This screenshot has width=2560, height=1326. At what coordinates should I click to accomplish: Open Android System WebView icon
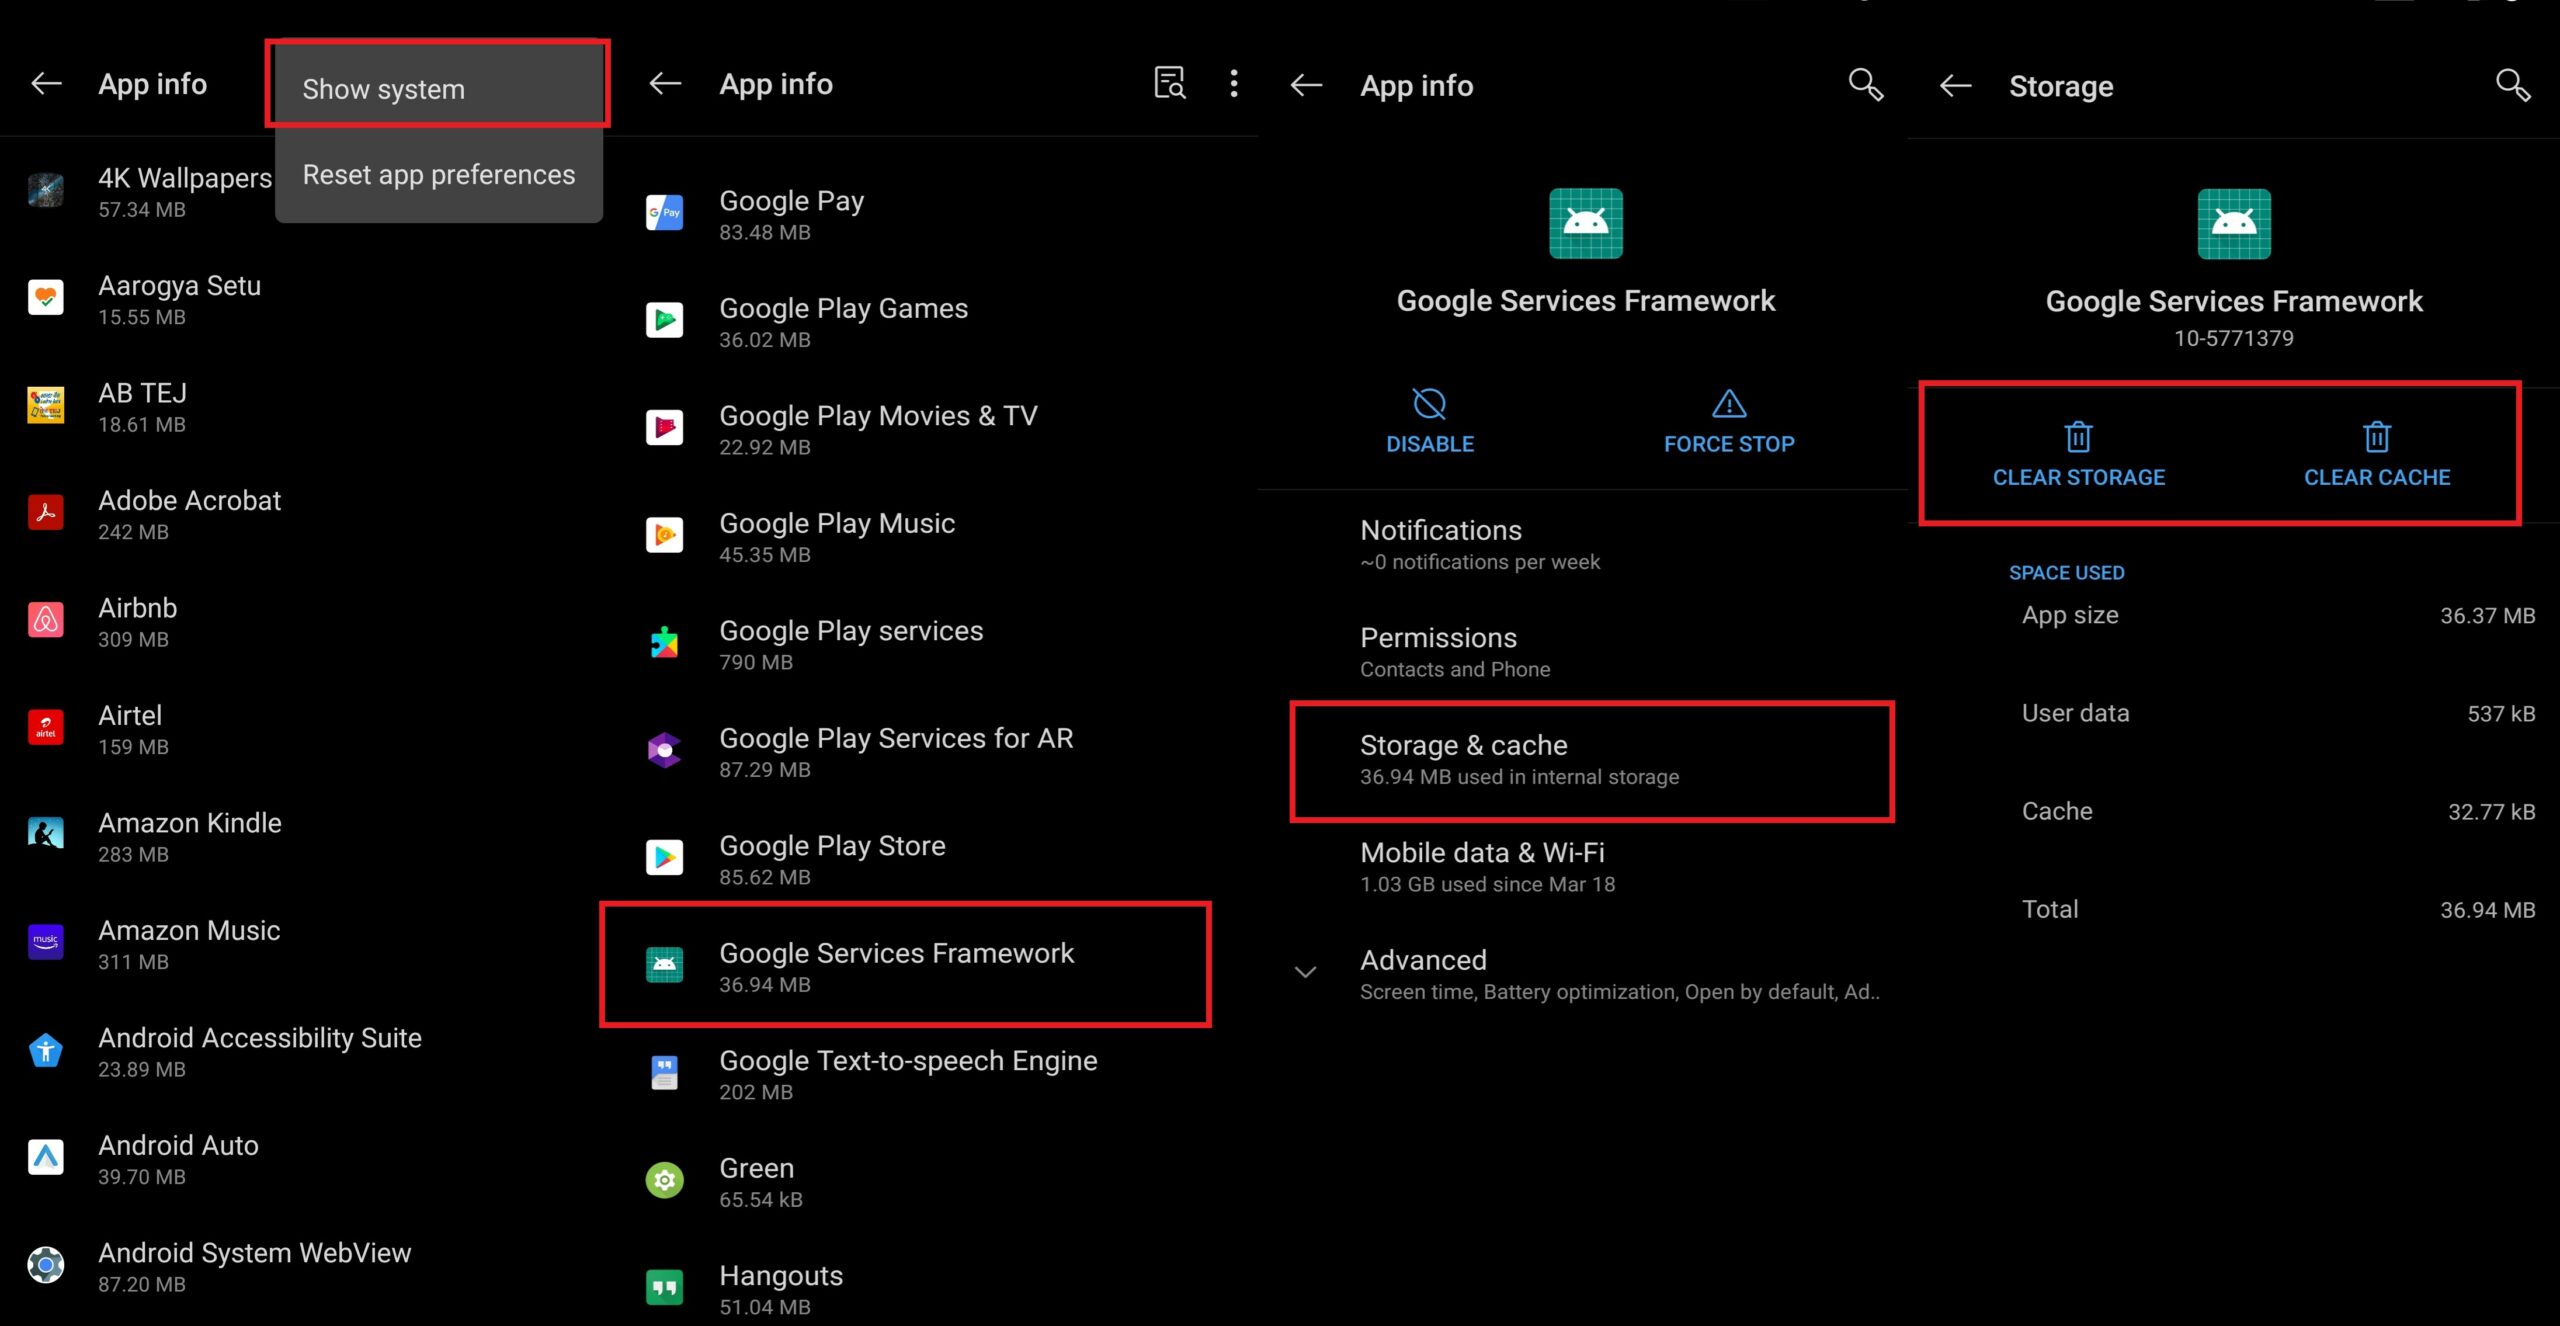click(x=46, y=1265)
